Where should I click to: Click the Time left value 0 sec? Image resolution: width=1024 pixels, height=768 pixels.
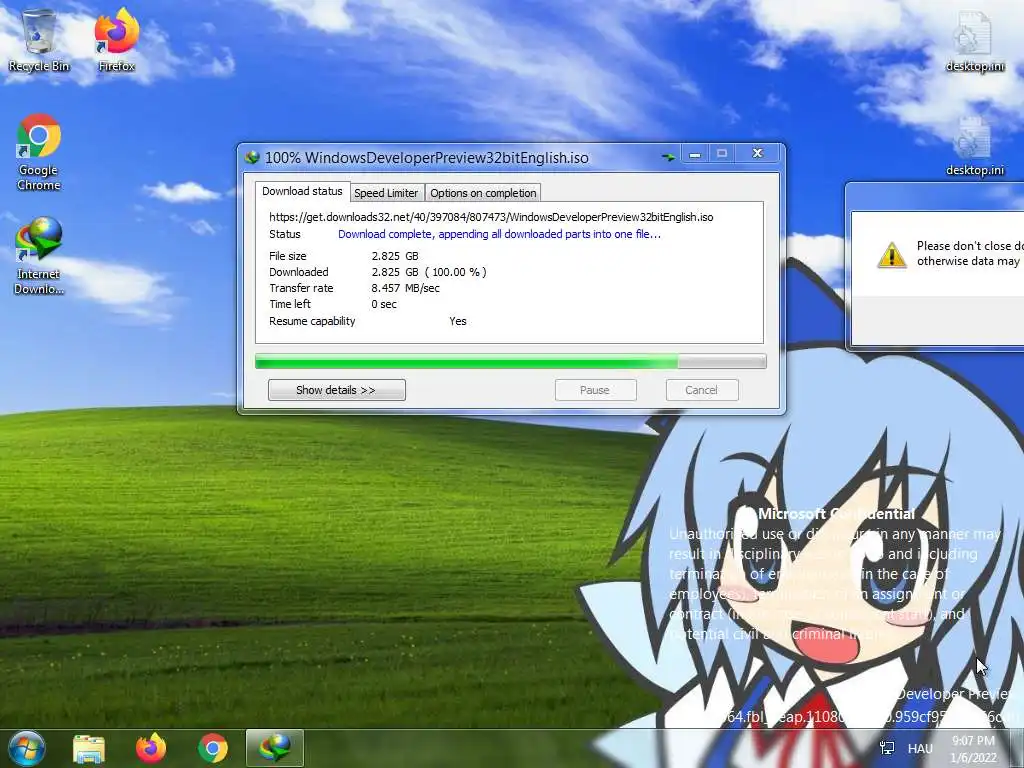tap(384, 304)
